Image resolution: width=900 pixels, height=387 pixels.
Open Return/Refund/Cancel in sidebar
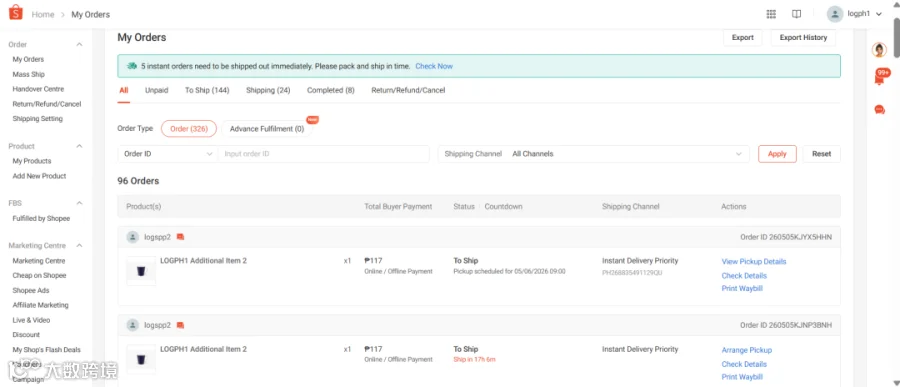point(47,104)
